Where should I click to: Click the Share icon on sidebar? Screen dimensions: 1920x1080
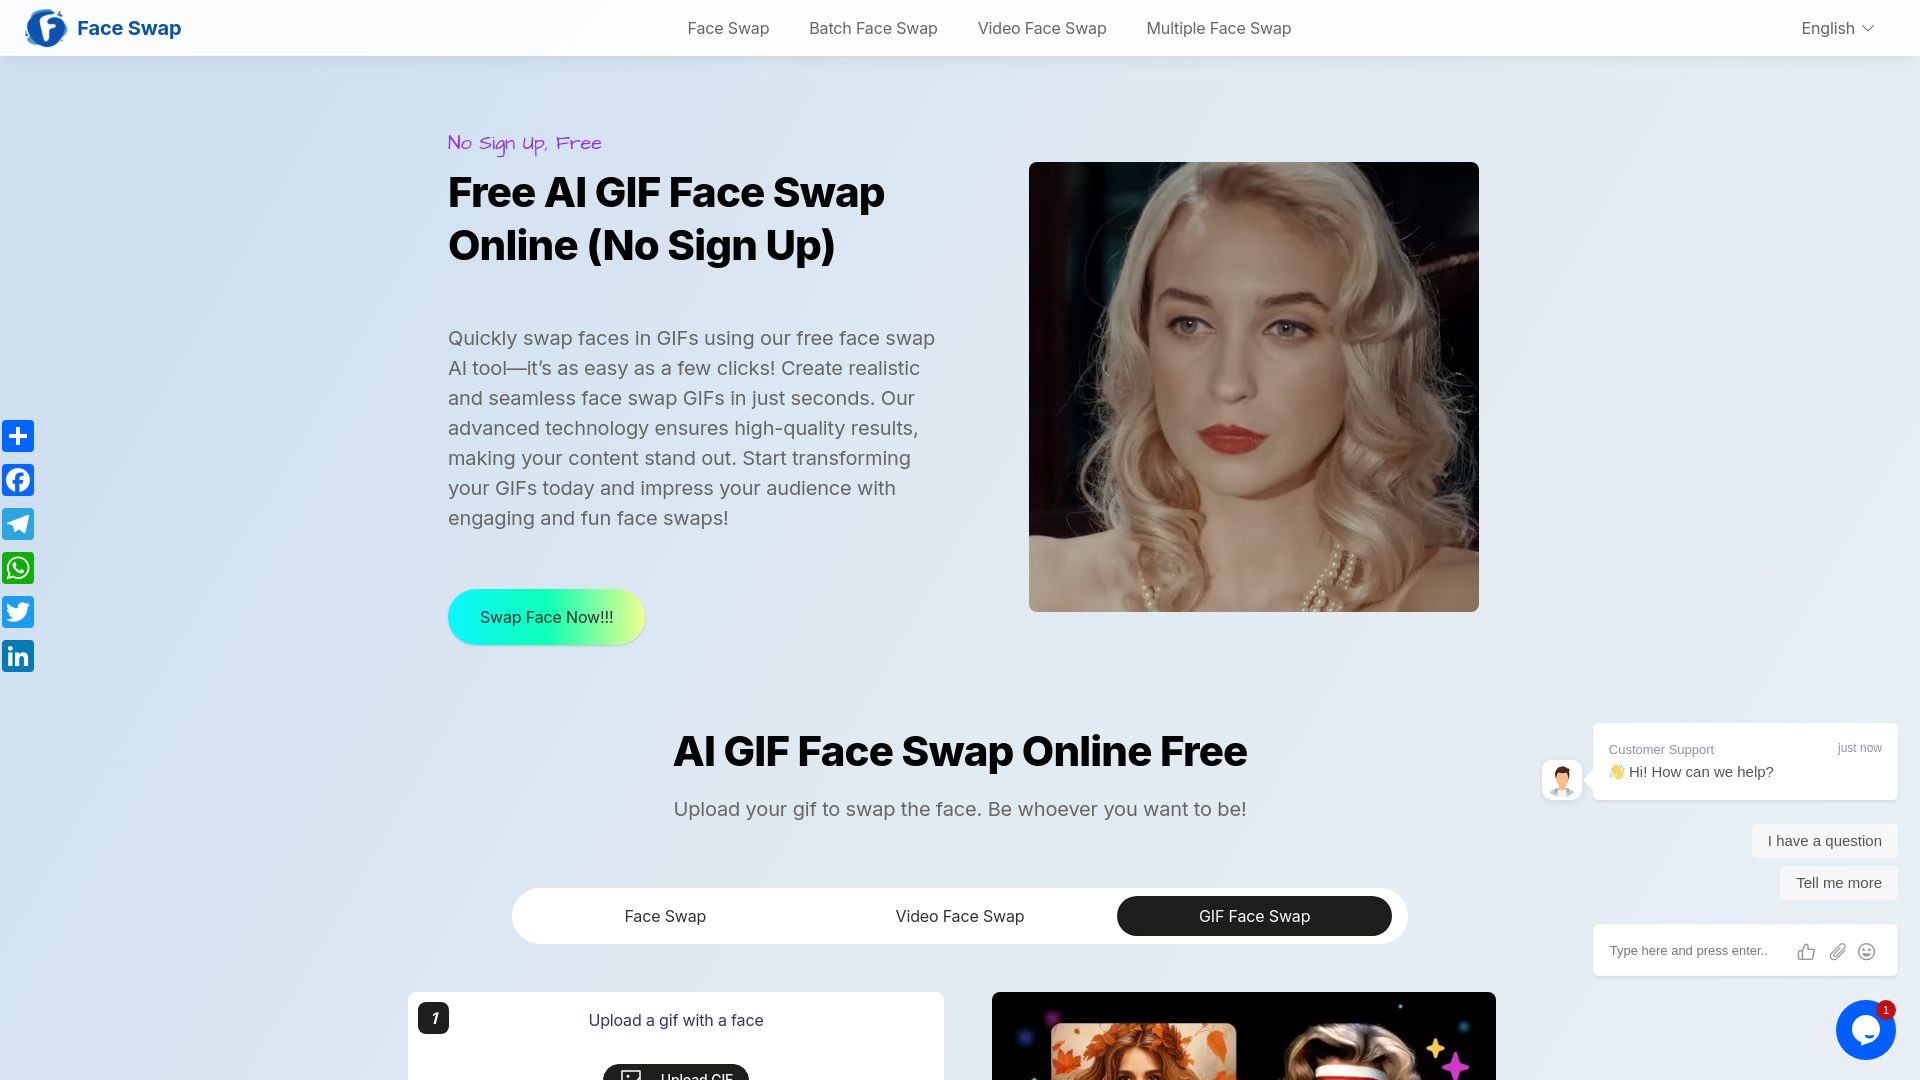click(18, 435)
